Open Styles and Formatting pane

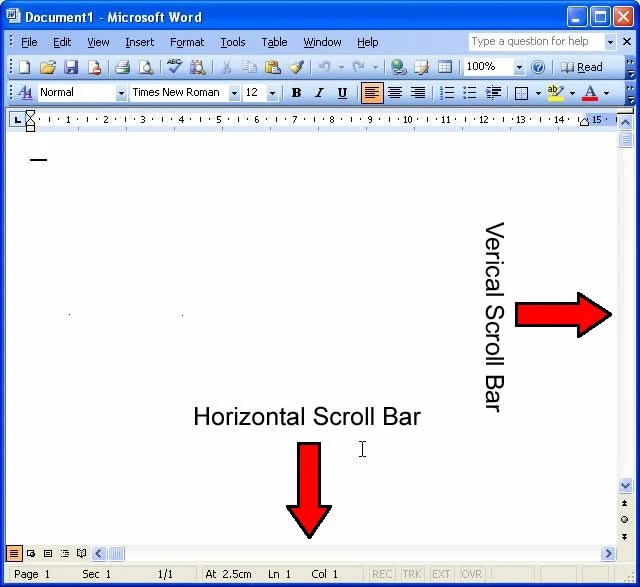pos(25,93)
